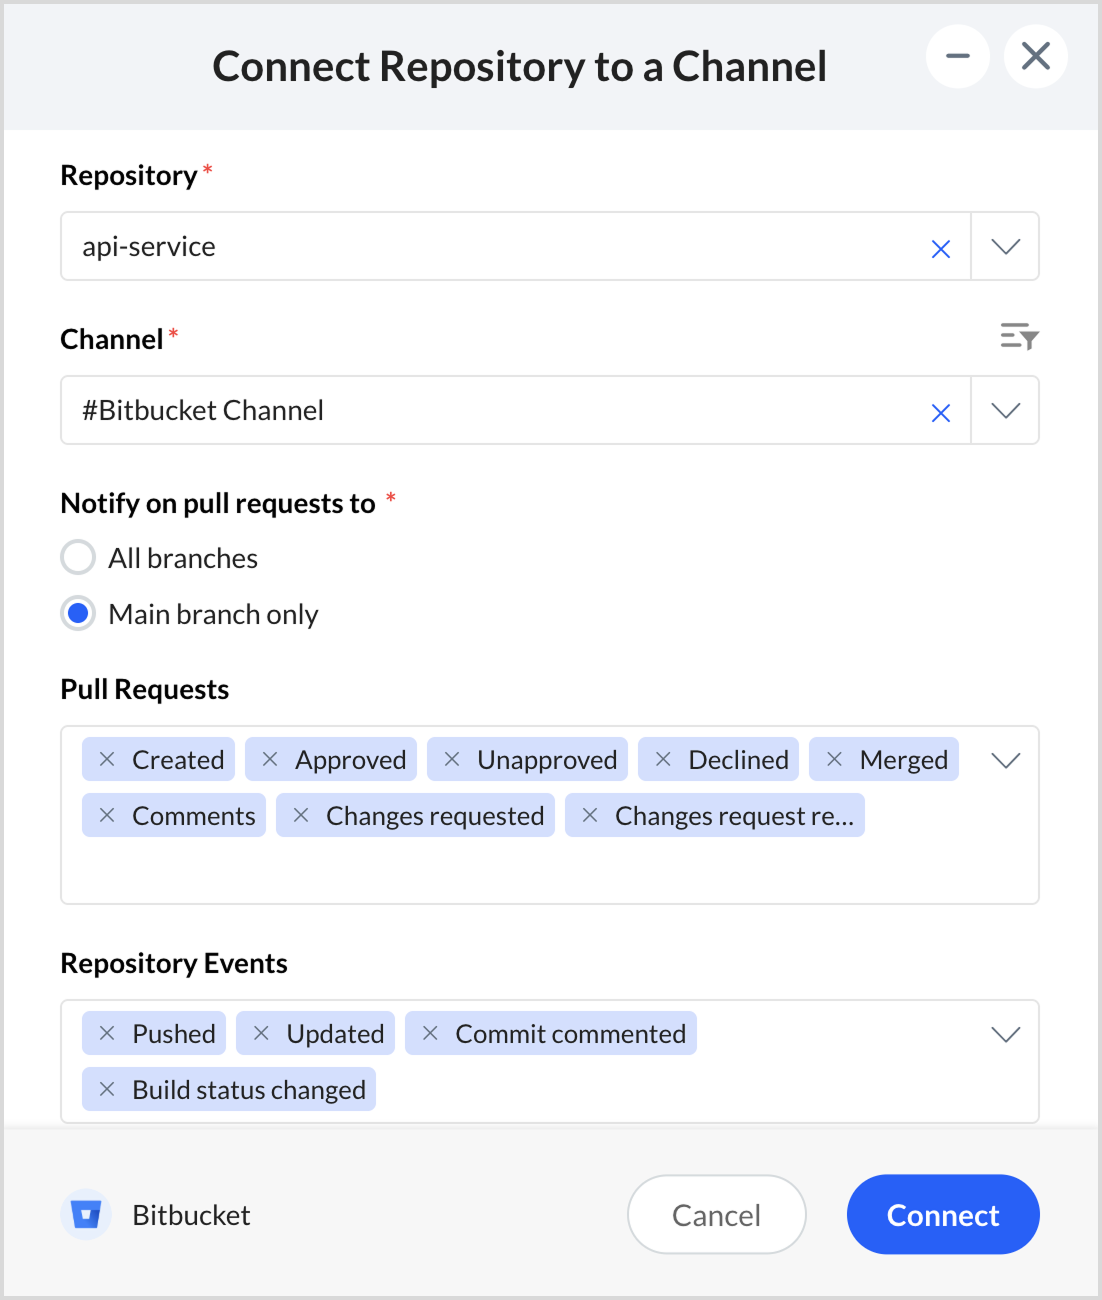Screen dimensions: 1102x1300
Task: Select the All branches radio option
Action: pos(78,558)
